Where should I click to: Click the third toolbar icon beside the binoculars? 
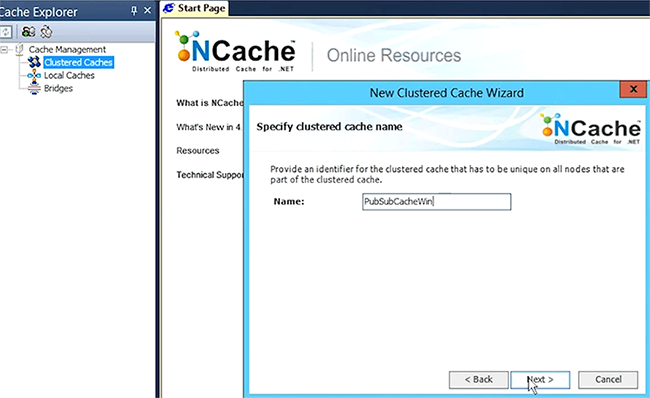[x=46, y=32]
